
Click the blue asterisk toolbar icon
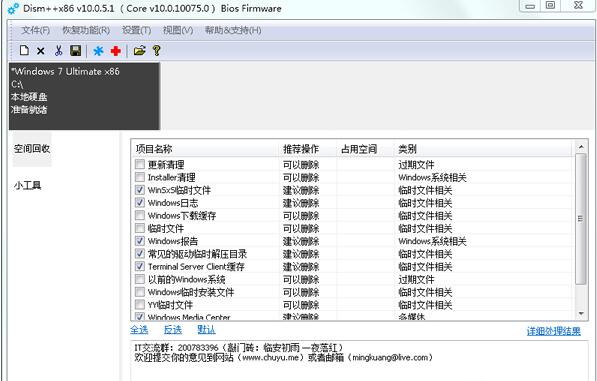(98, 51)
